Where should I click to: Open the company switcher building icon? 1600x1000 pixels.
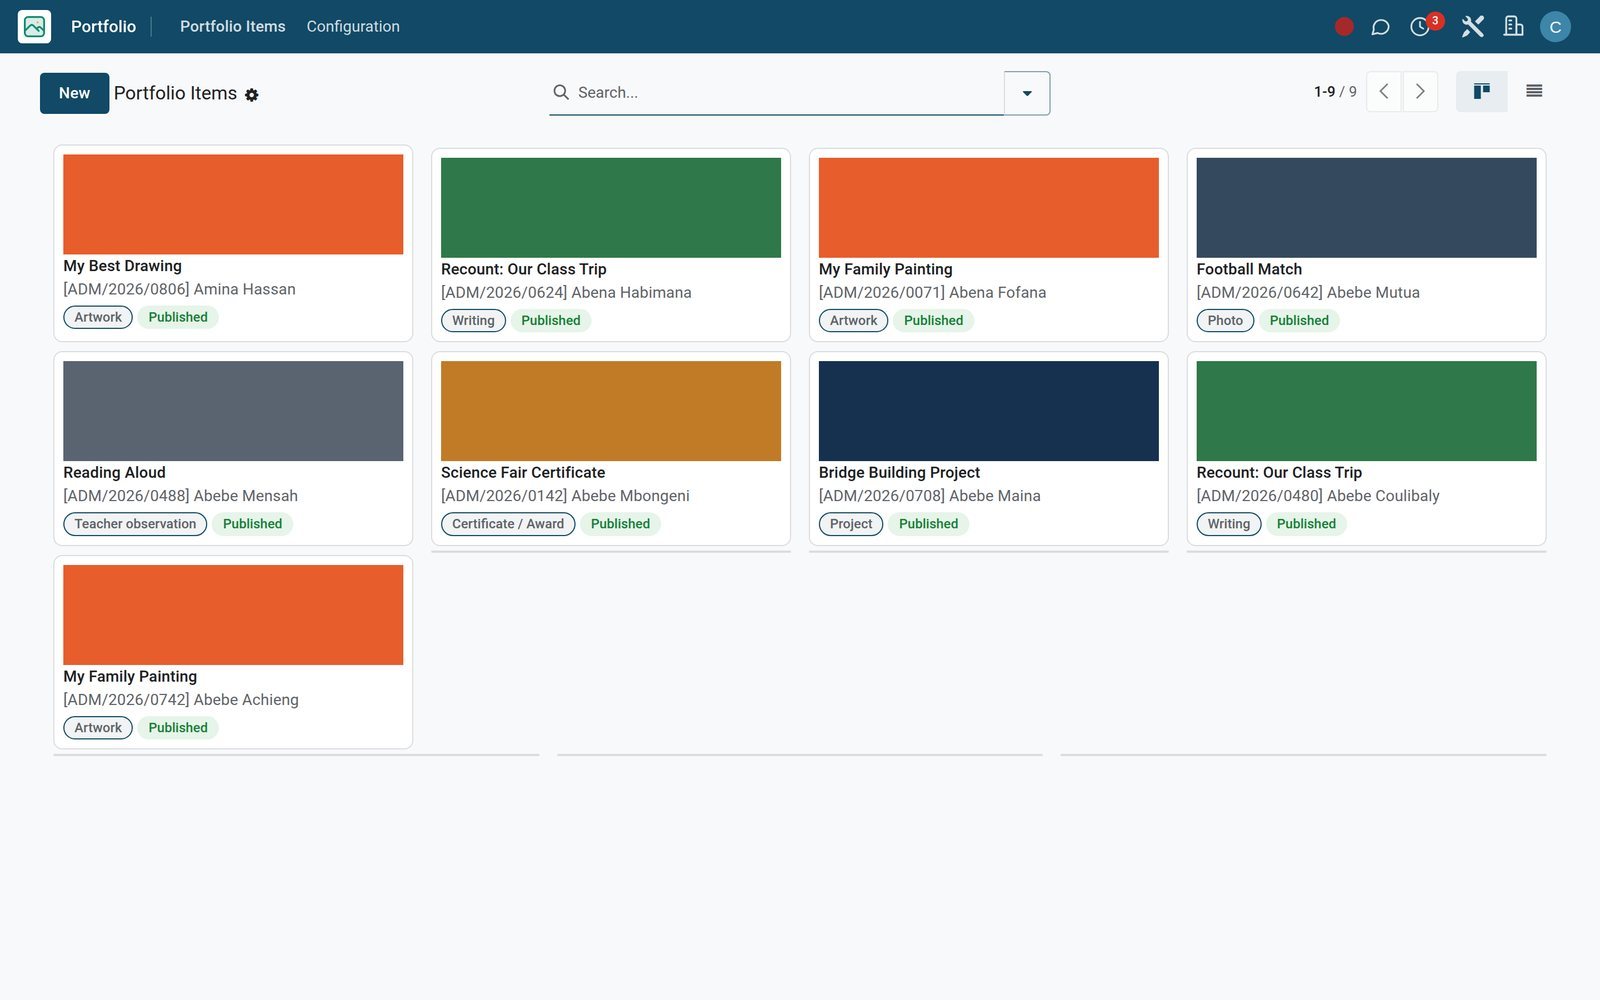pyautogui.click(x=1514, y=27)
